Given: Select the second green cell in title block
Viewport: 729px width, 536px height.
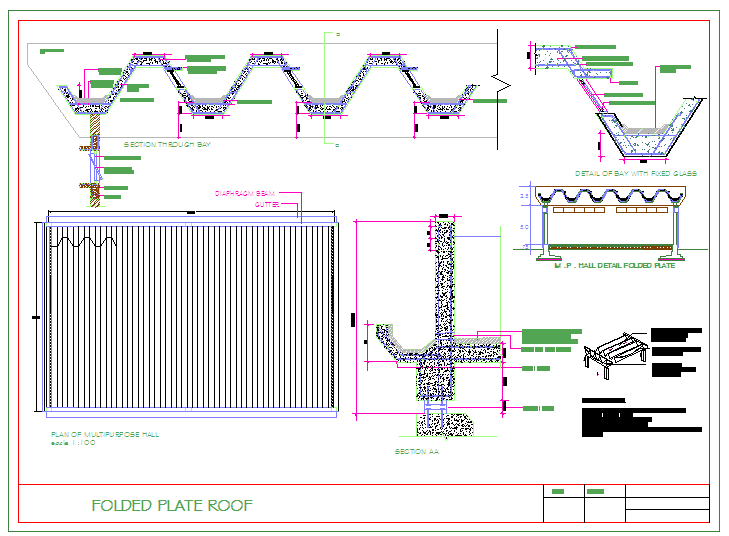Looking at the screenshot, I should [596, 492].
